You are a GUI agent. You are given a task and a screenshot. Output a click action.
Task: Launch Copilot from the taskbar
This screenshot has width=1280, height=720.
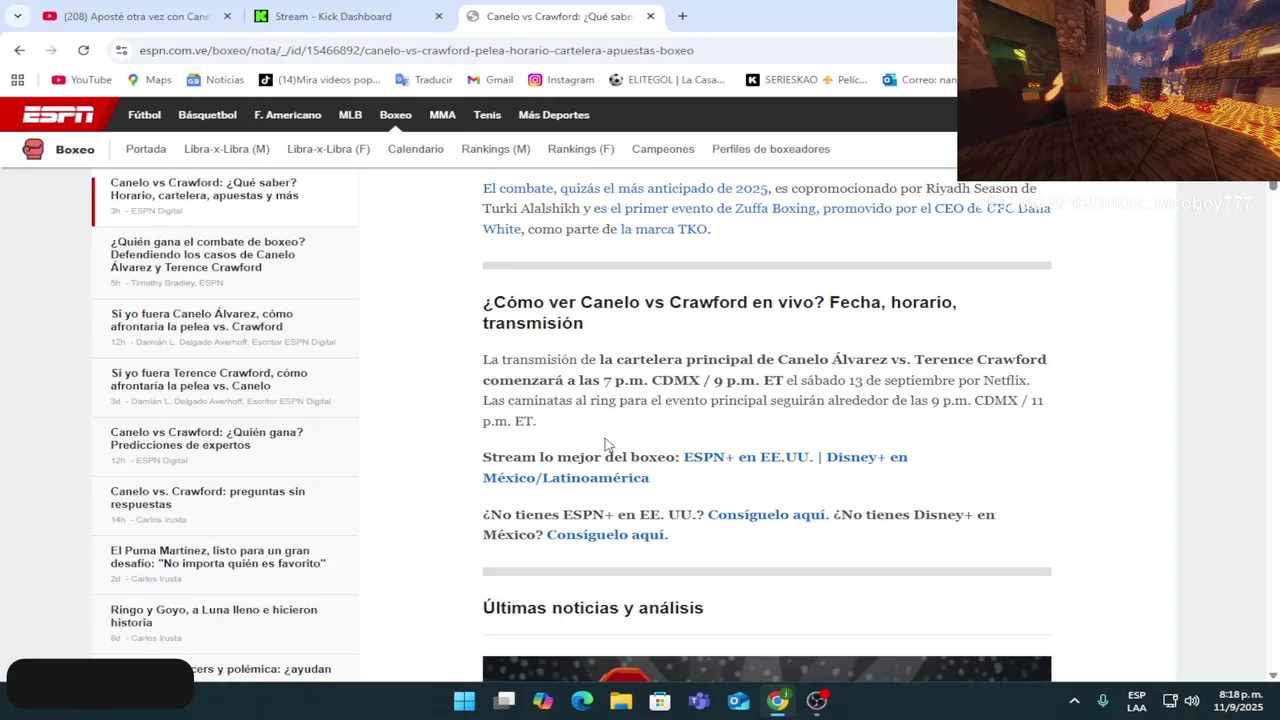(543, 701)
